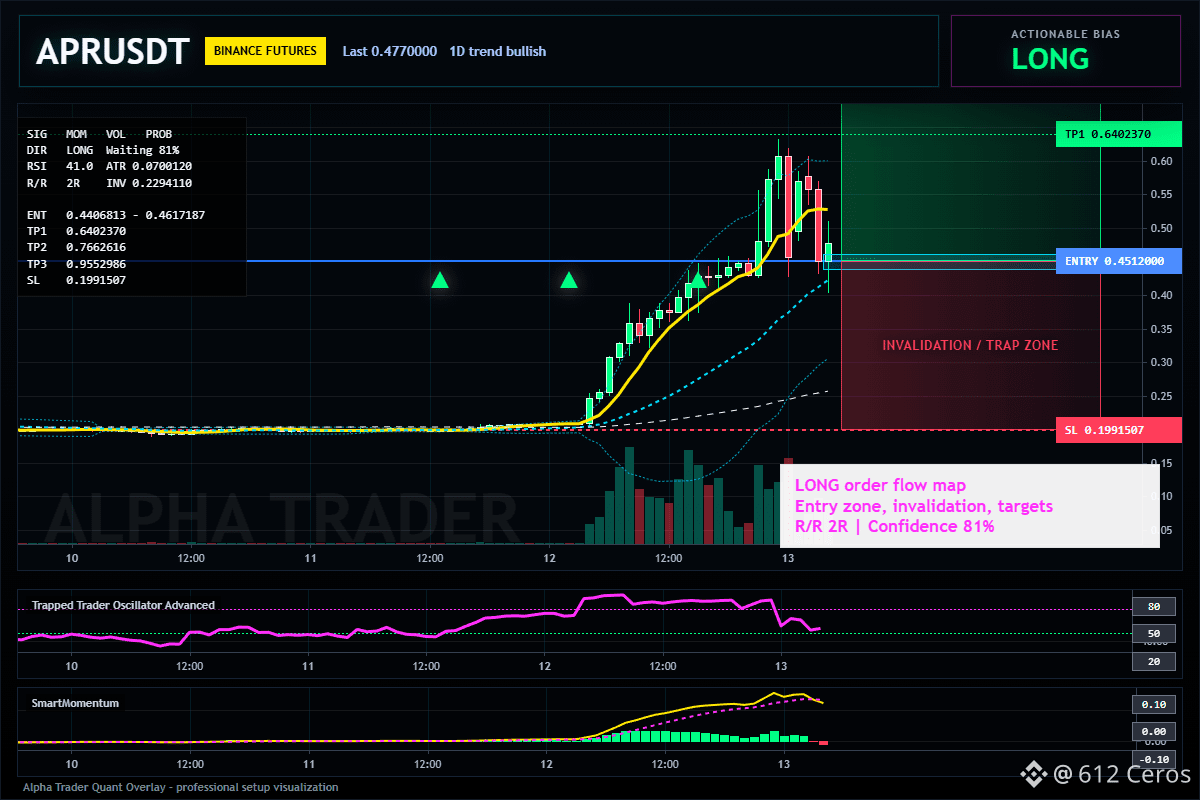Image resolution: width=1200 pixels, height=800 pixels.
Task: Click the green TP1 0.6402370 price-axis tag
Action: (x=1118, y=134)
